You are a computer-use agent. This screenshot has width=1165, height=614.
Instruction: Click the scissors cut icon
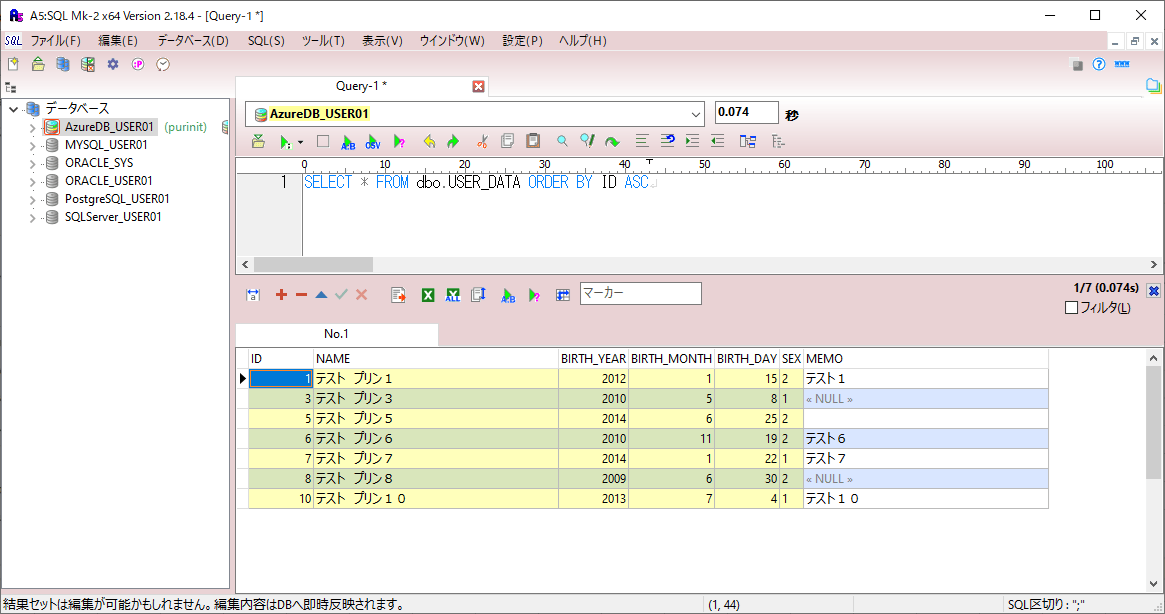coord(482,141)
